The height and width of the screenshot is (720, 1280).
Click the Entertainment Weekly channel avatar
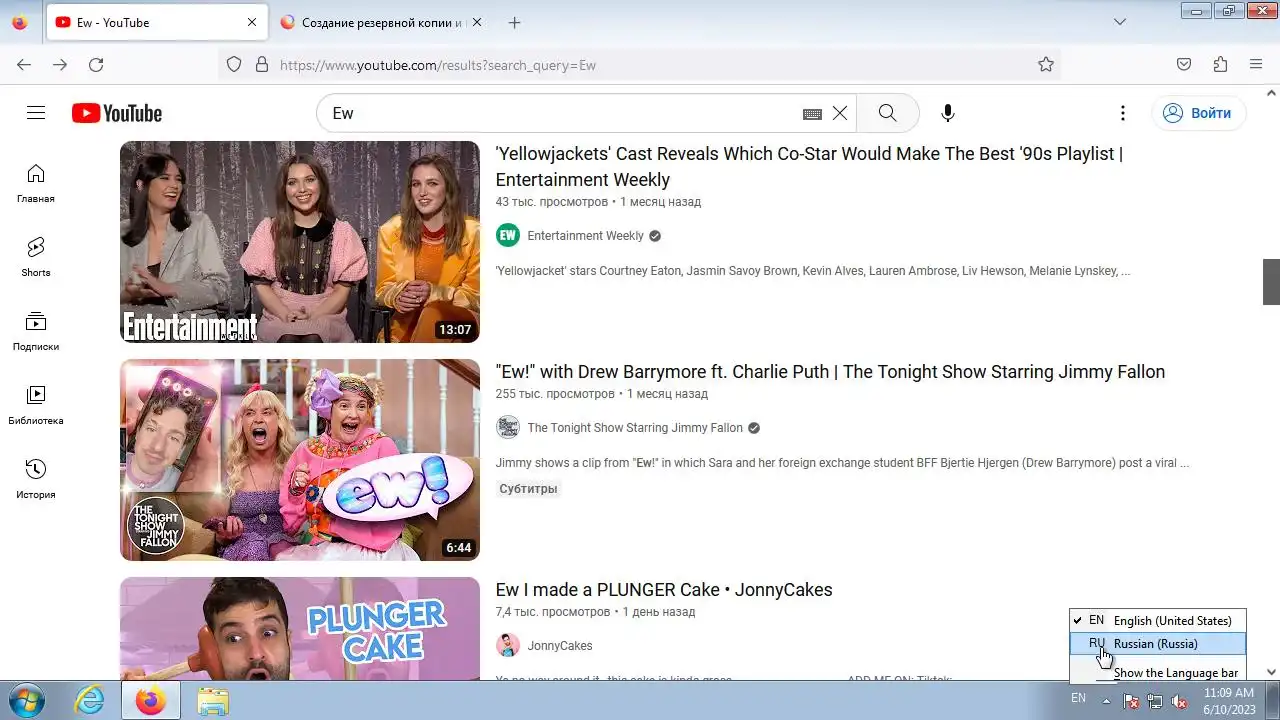coord(508,236)
